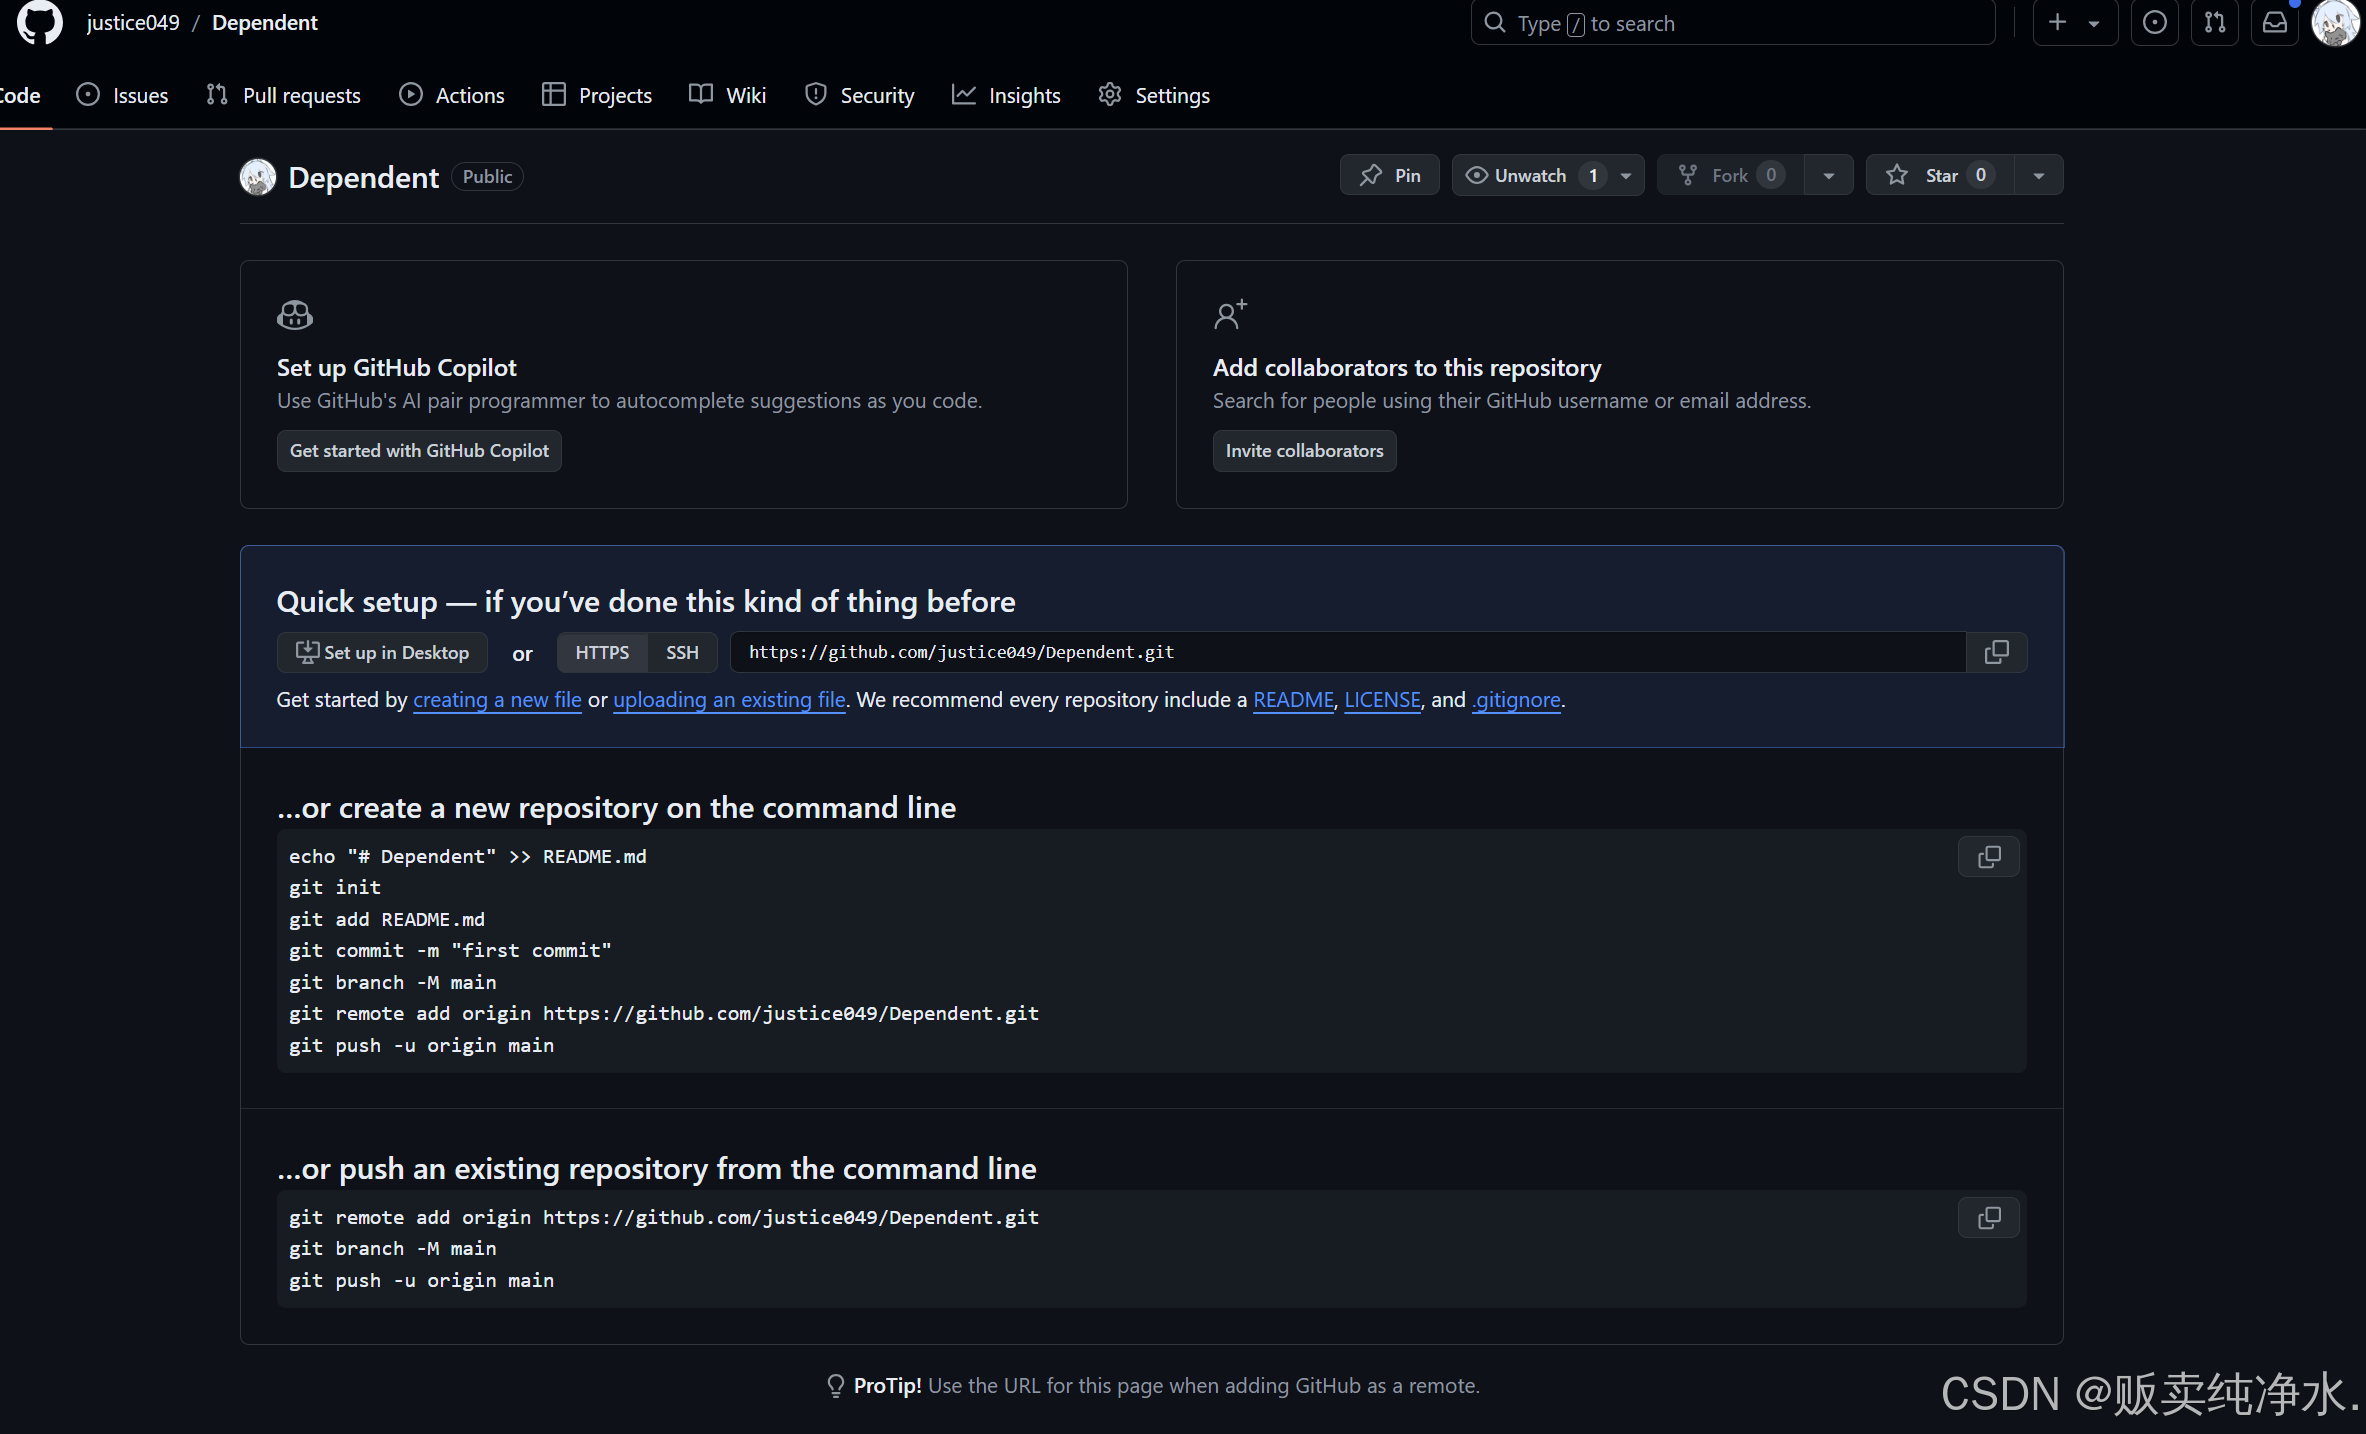
Task: Click the Set up in Desktop download icon
Action: [307, 652]
